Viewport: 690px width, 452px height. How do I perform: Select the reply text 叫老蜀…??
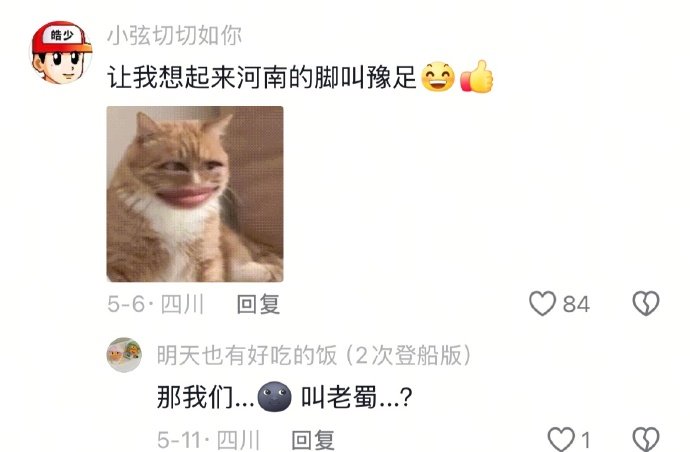pos(356,397)
